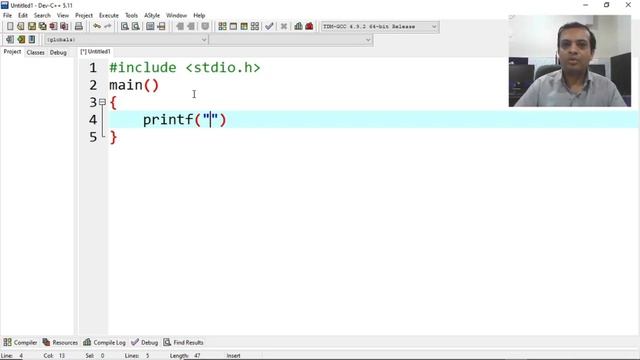640x360 pixels.
Task: Open the Resources bottom tab
Action: [60, 342]
